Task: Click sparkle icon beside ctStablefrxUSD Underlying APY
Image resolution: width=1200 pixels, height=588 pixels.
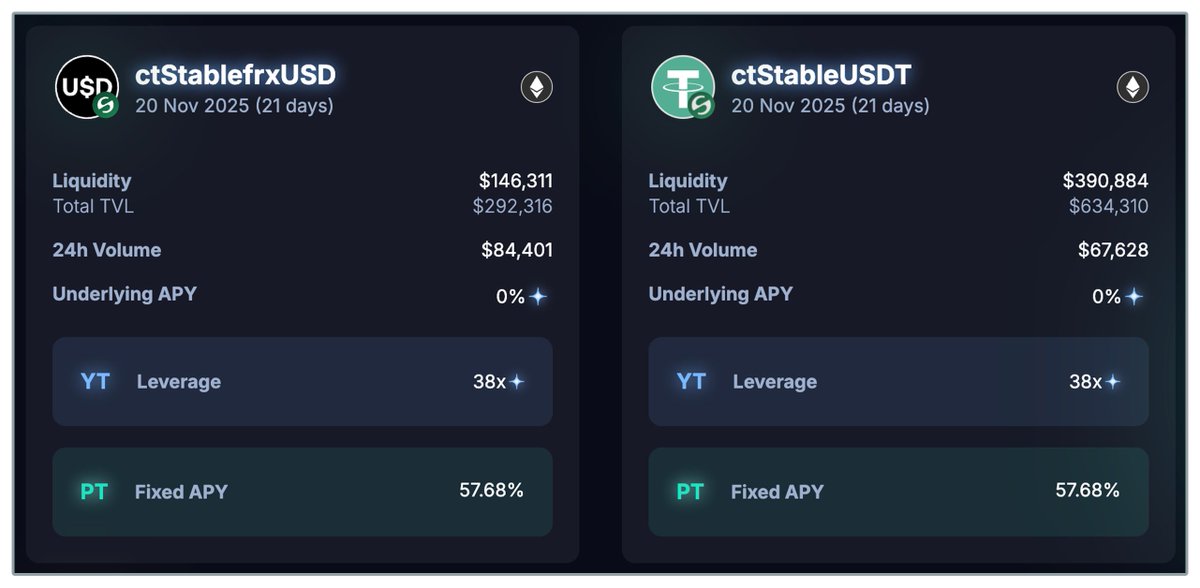Action: coord(538,297)
